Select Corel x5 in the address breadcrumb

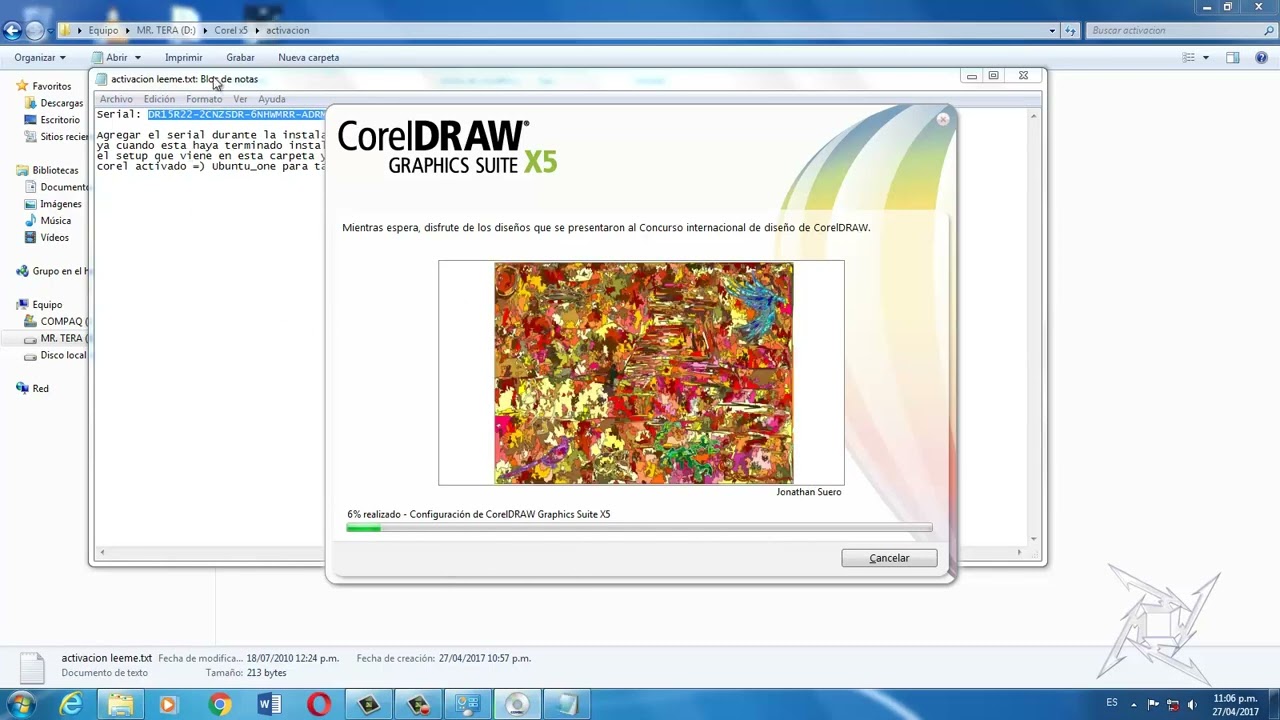231,31
